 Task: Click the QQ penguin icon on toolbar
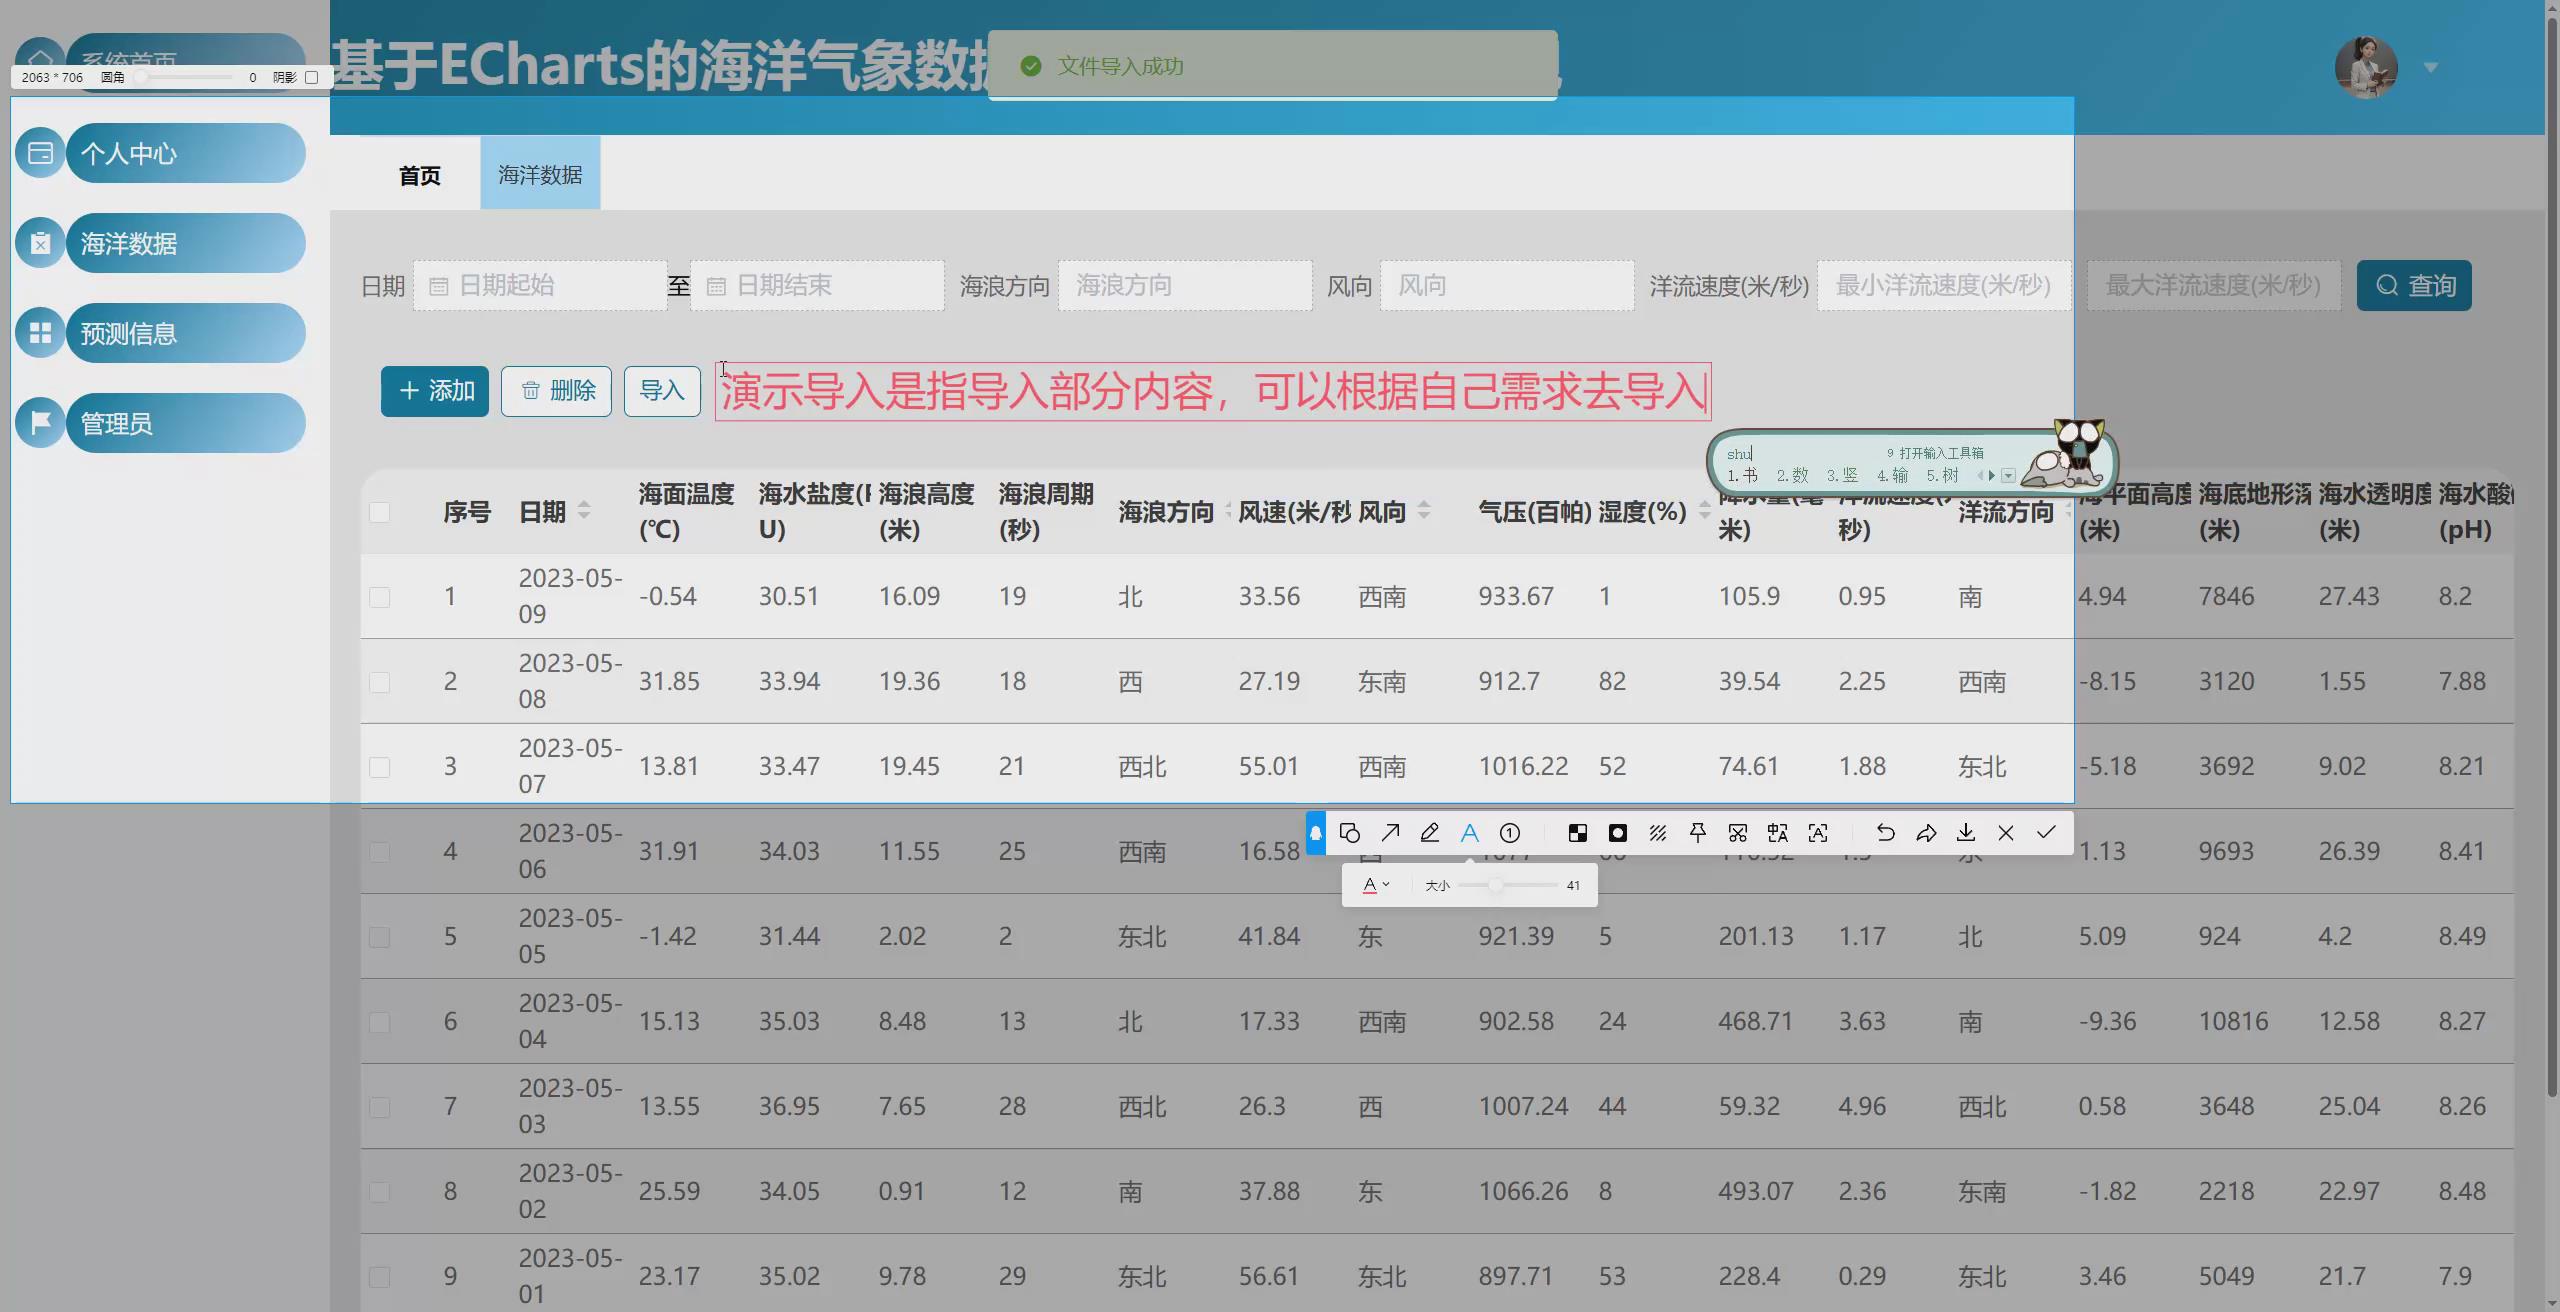(1316, 833)
